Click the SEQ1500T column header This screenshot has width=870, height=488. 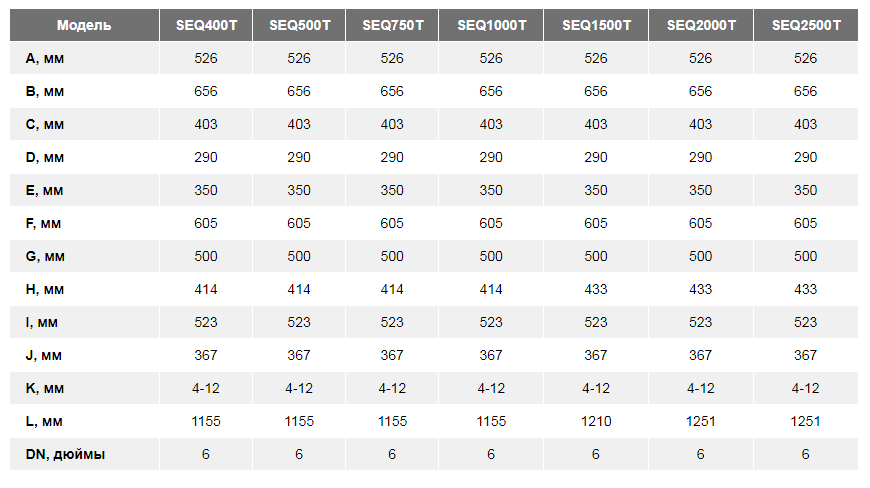coord(596,25)
